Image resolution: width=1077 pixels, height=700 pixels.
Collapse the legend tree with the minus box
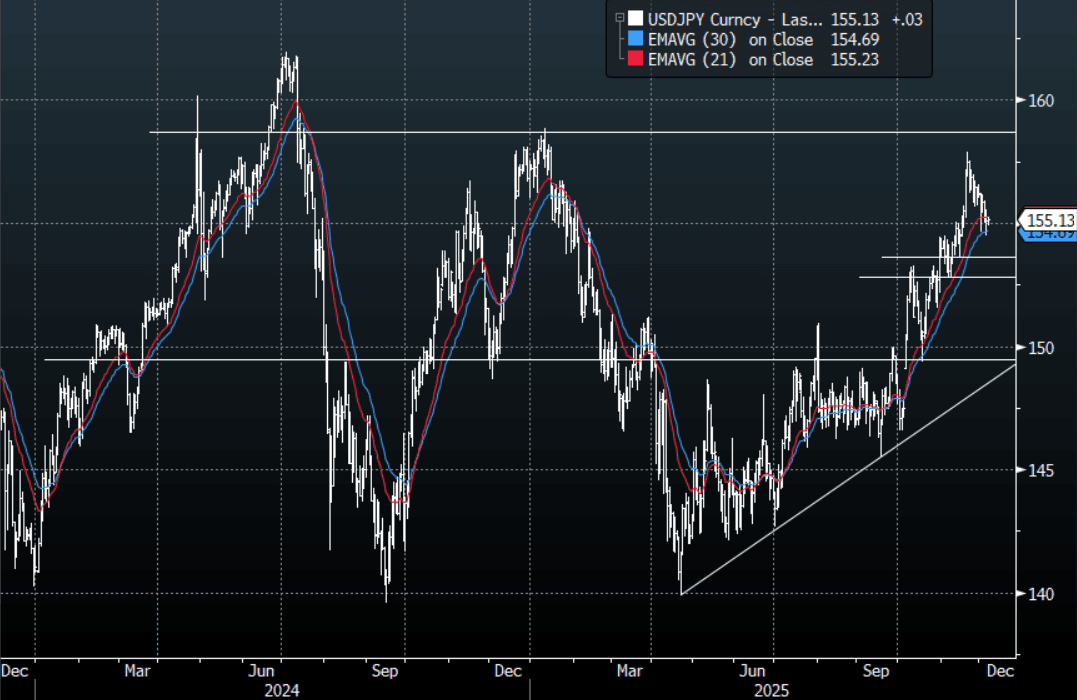(x=620, y=18)
